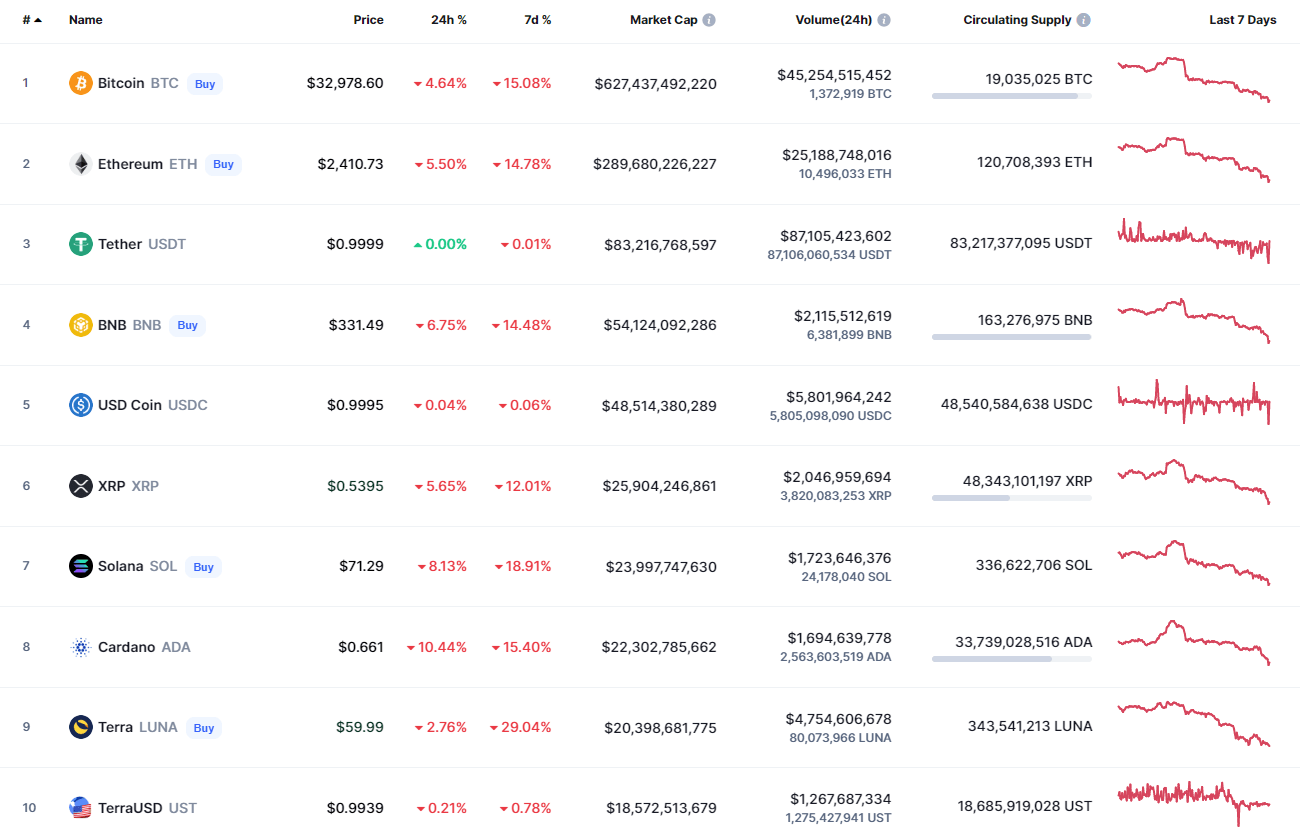Open the Circulating Supply info tooltip

pyautogui.click(x=1086, y=19)
